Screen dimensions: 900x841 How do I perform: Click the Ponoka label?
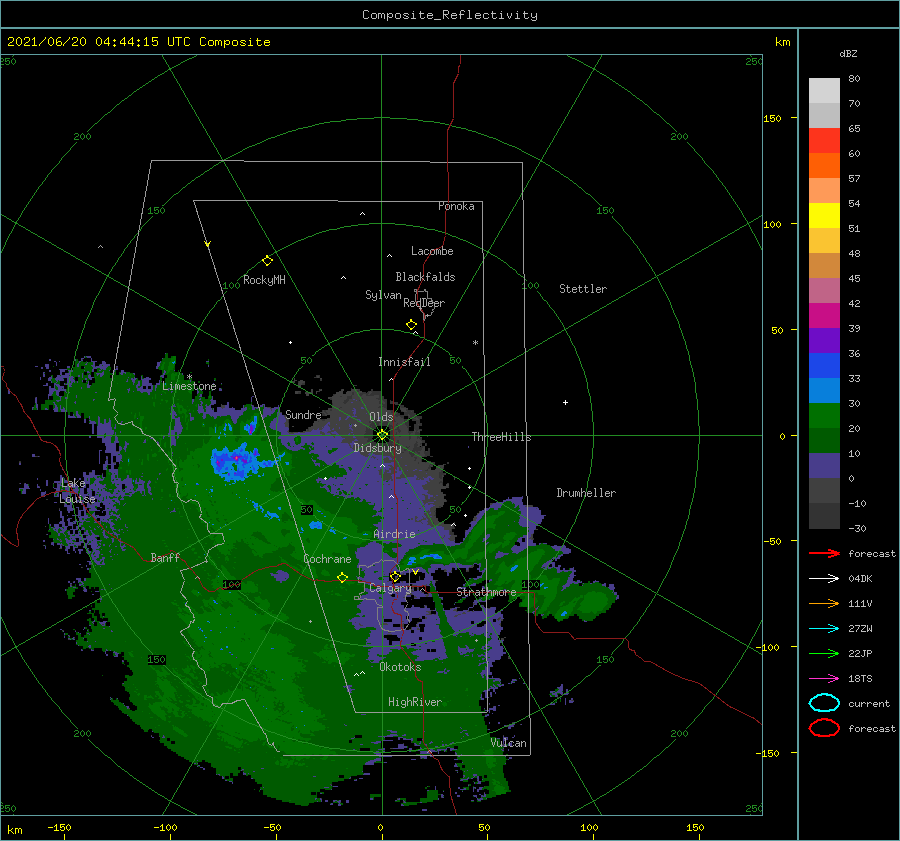(x=456, y=206)
